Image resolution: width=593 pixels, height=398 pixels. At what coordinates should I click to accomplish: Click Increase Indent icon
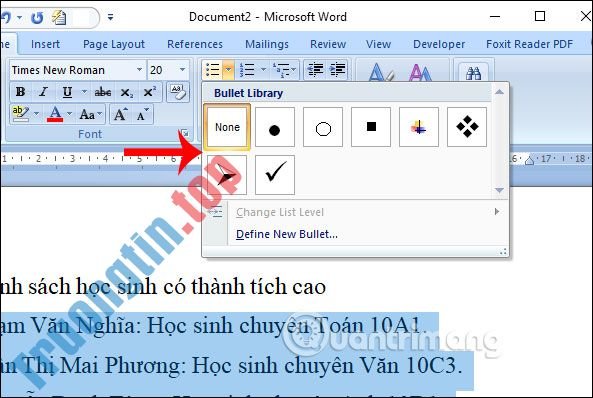[x=337, y=70]
